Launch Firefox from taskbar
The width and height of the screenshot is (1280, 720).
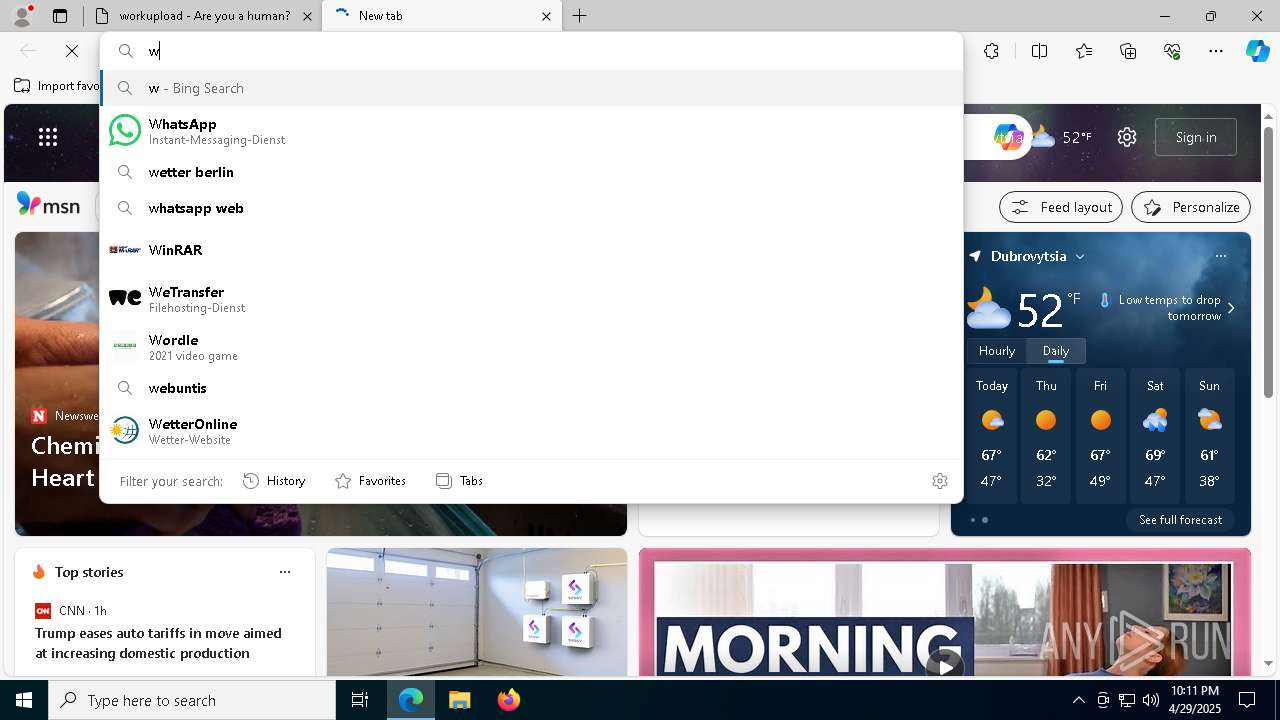508,700
